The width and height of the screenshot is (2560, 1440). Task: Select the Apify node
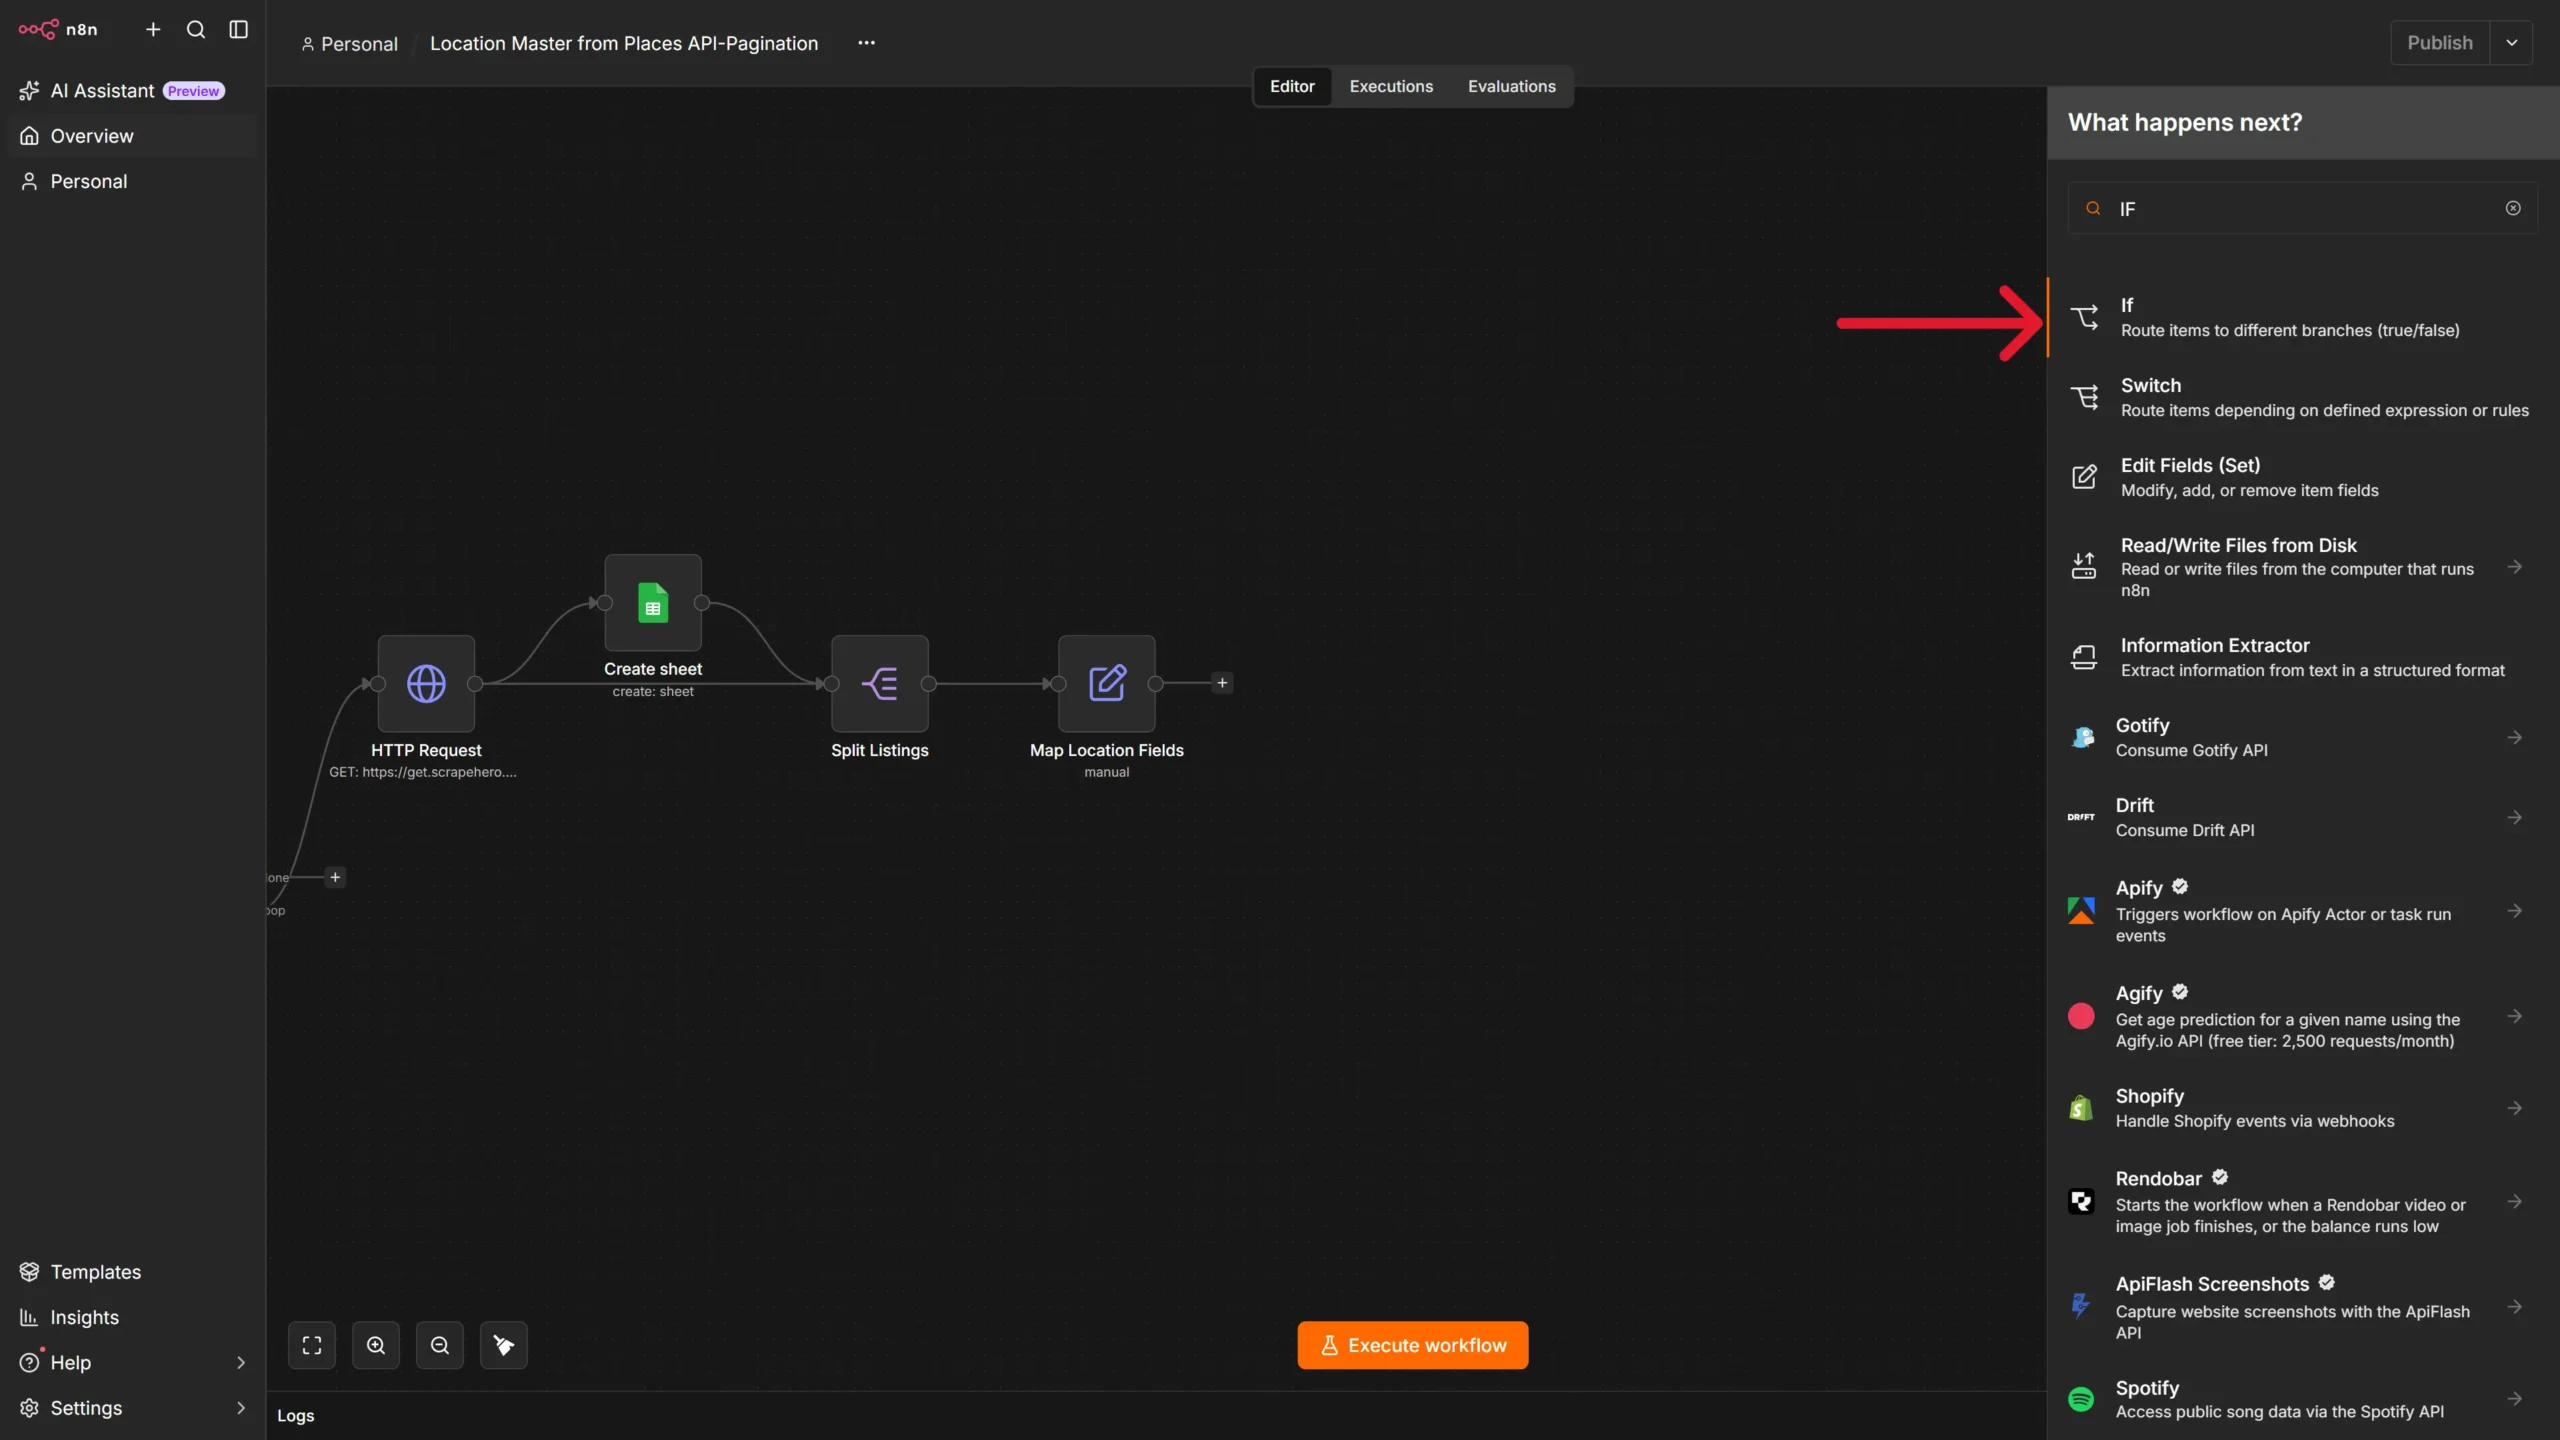pyautogui.click(x=2302, y=911)
